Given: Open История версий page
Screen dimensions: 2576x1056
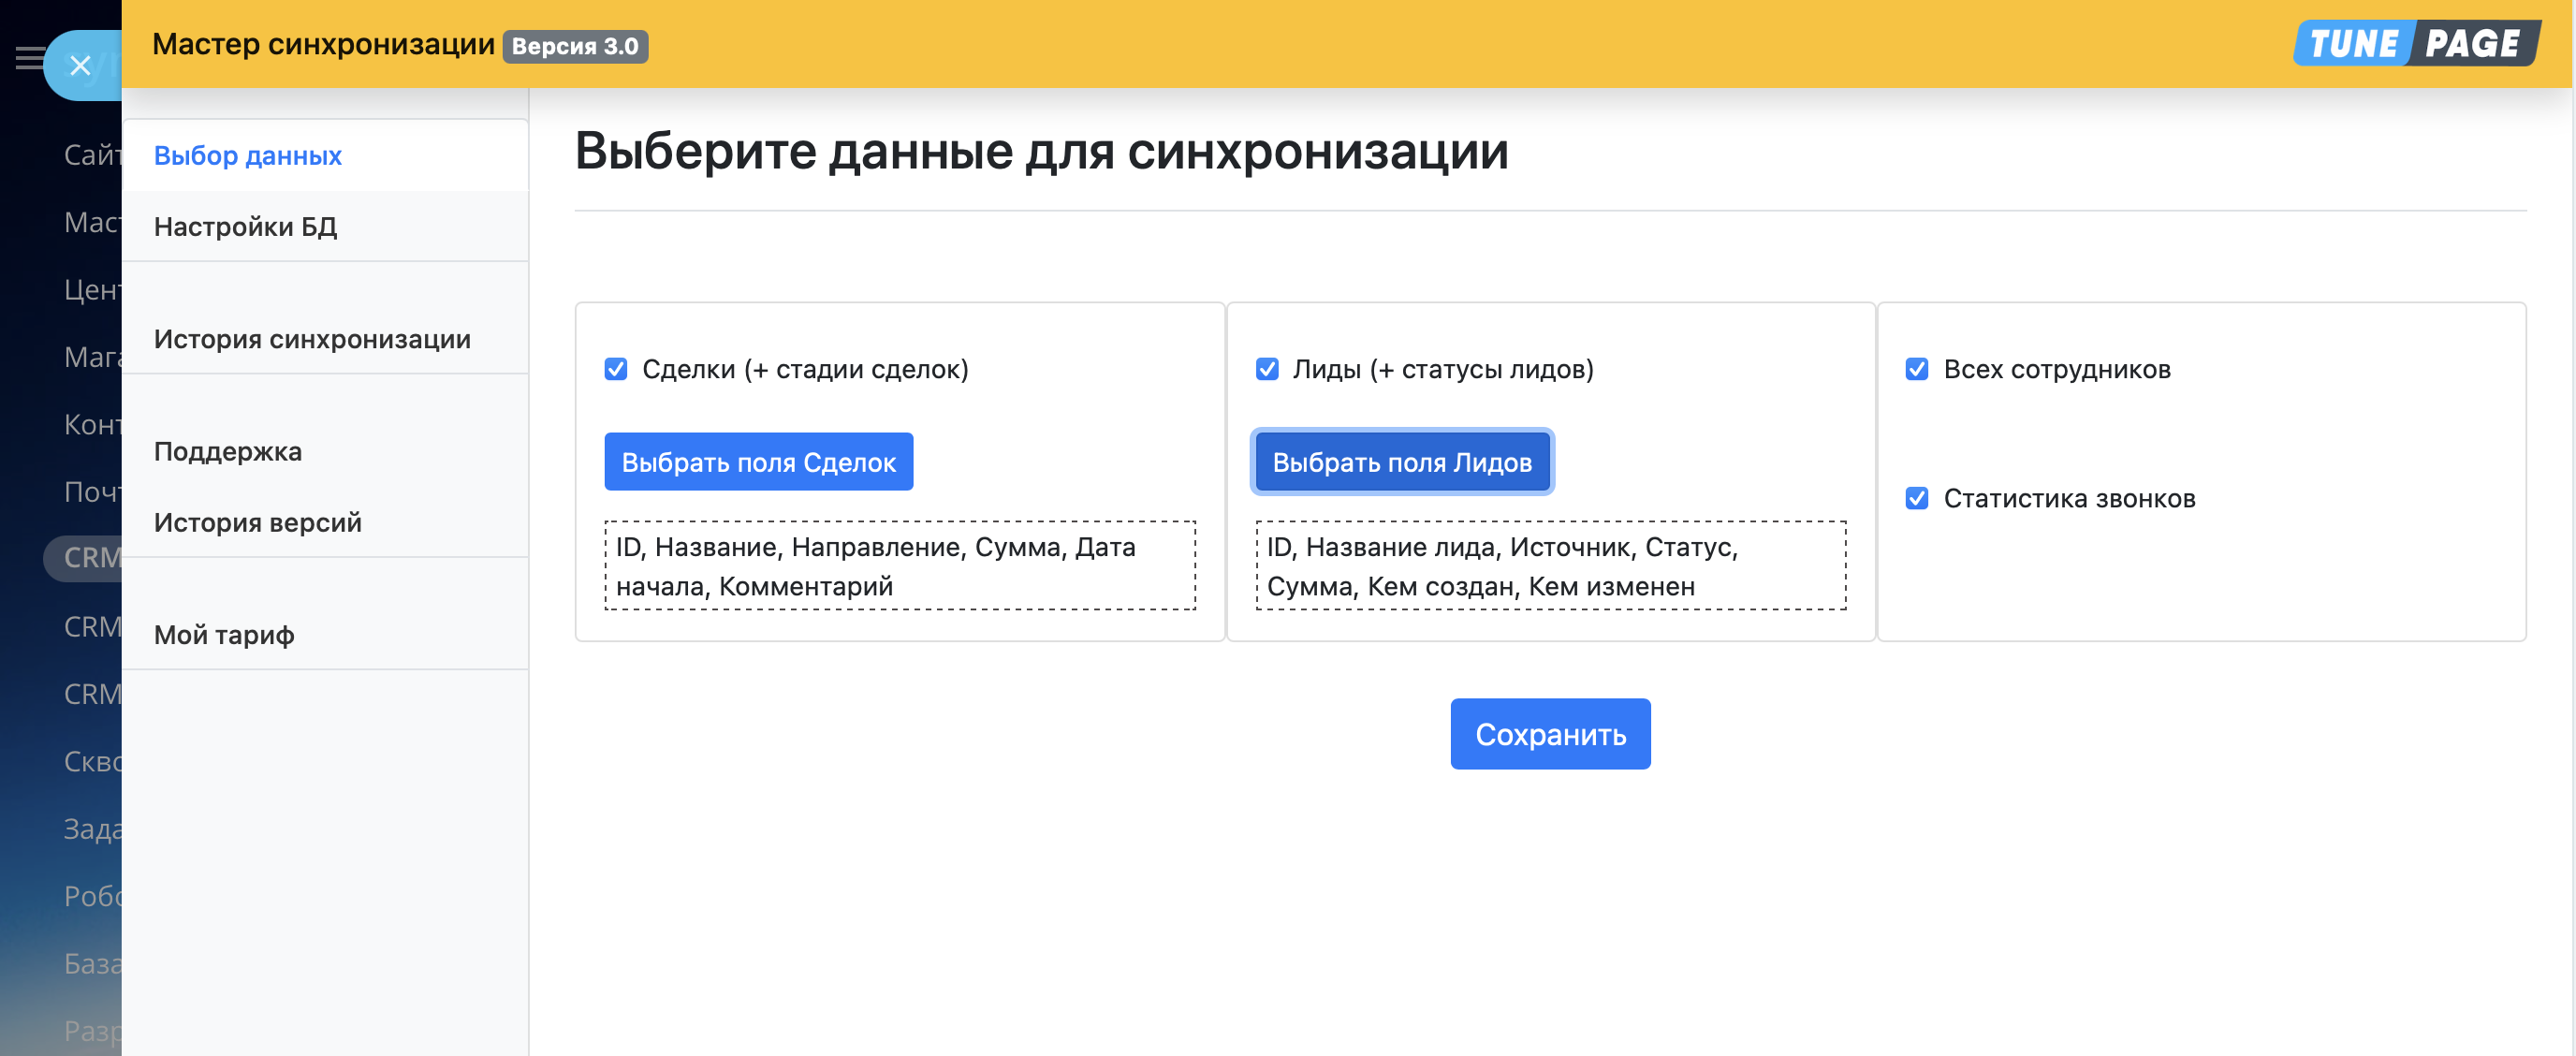Looking at the screenshot, I should point(257,522).
